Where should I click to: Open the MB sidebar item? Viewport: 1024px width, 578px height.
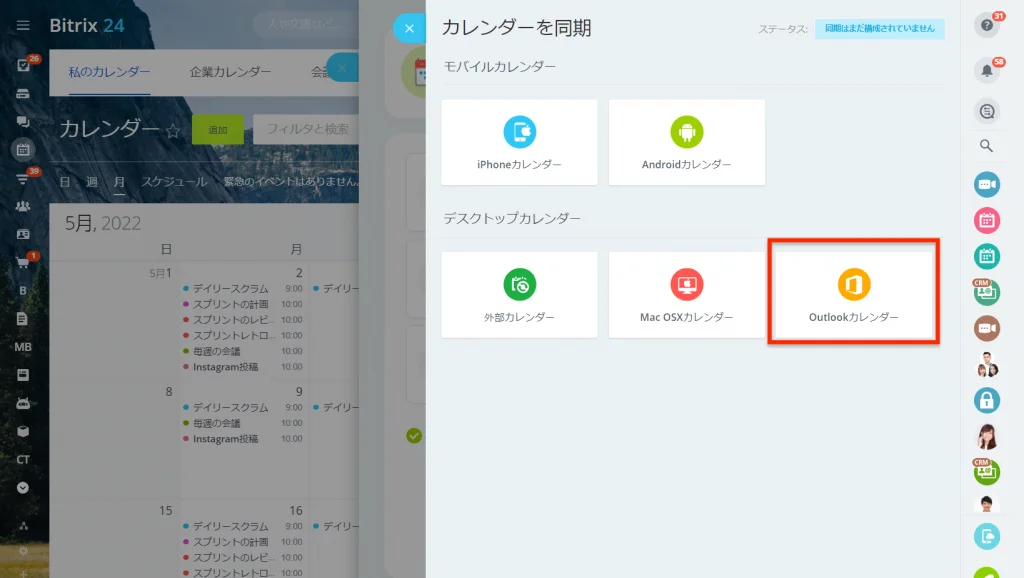[x=23, y=347]
